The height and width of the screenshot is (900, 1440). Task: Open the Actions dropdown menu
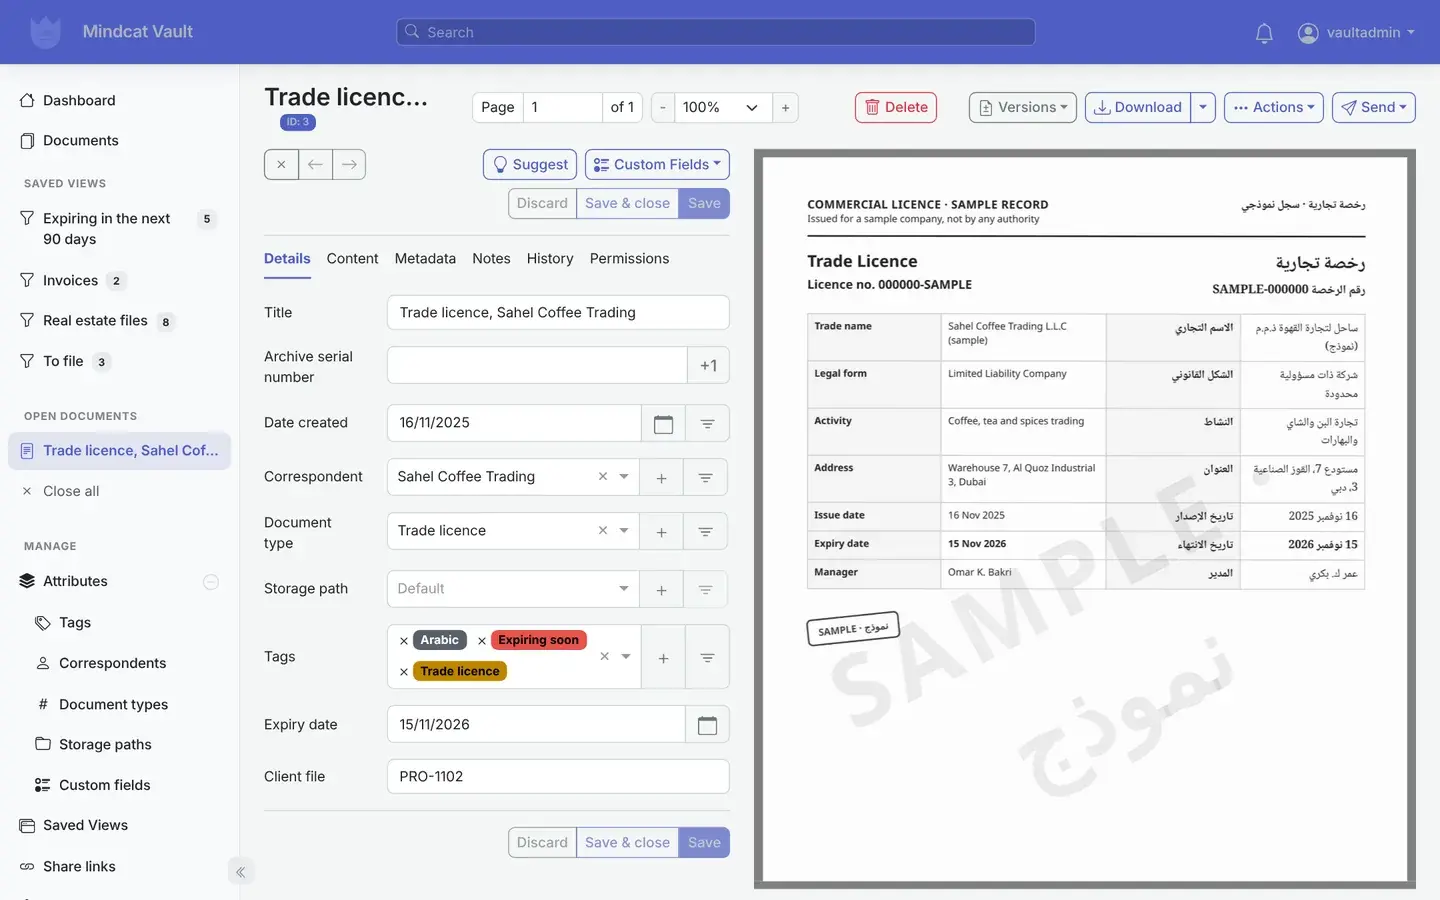coord(1274,107)
